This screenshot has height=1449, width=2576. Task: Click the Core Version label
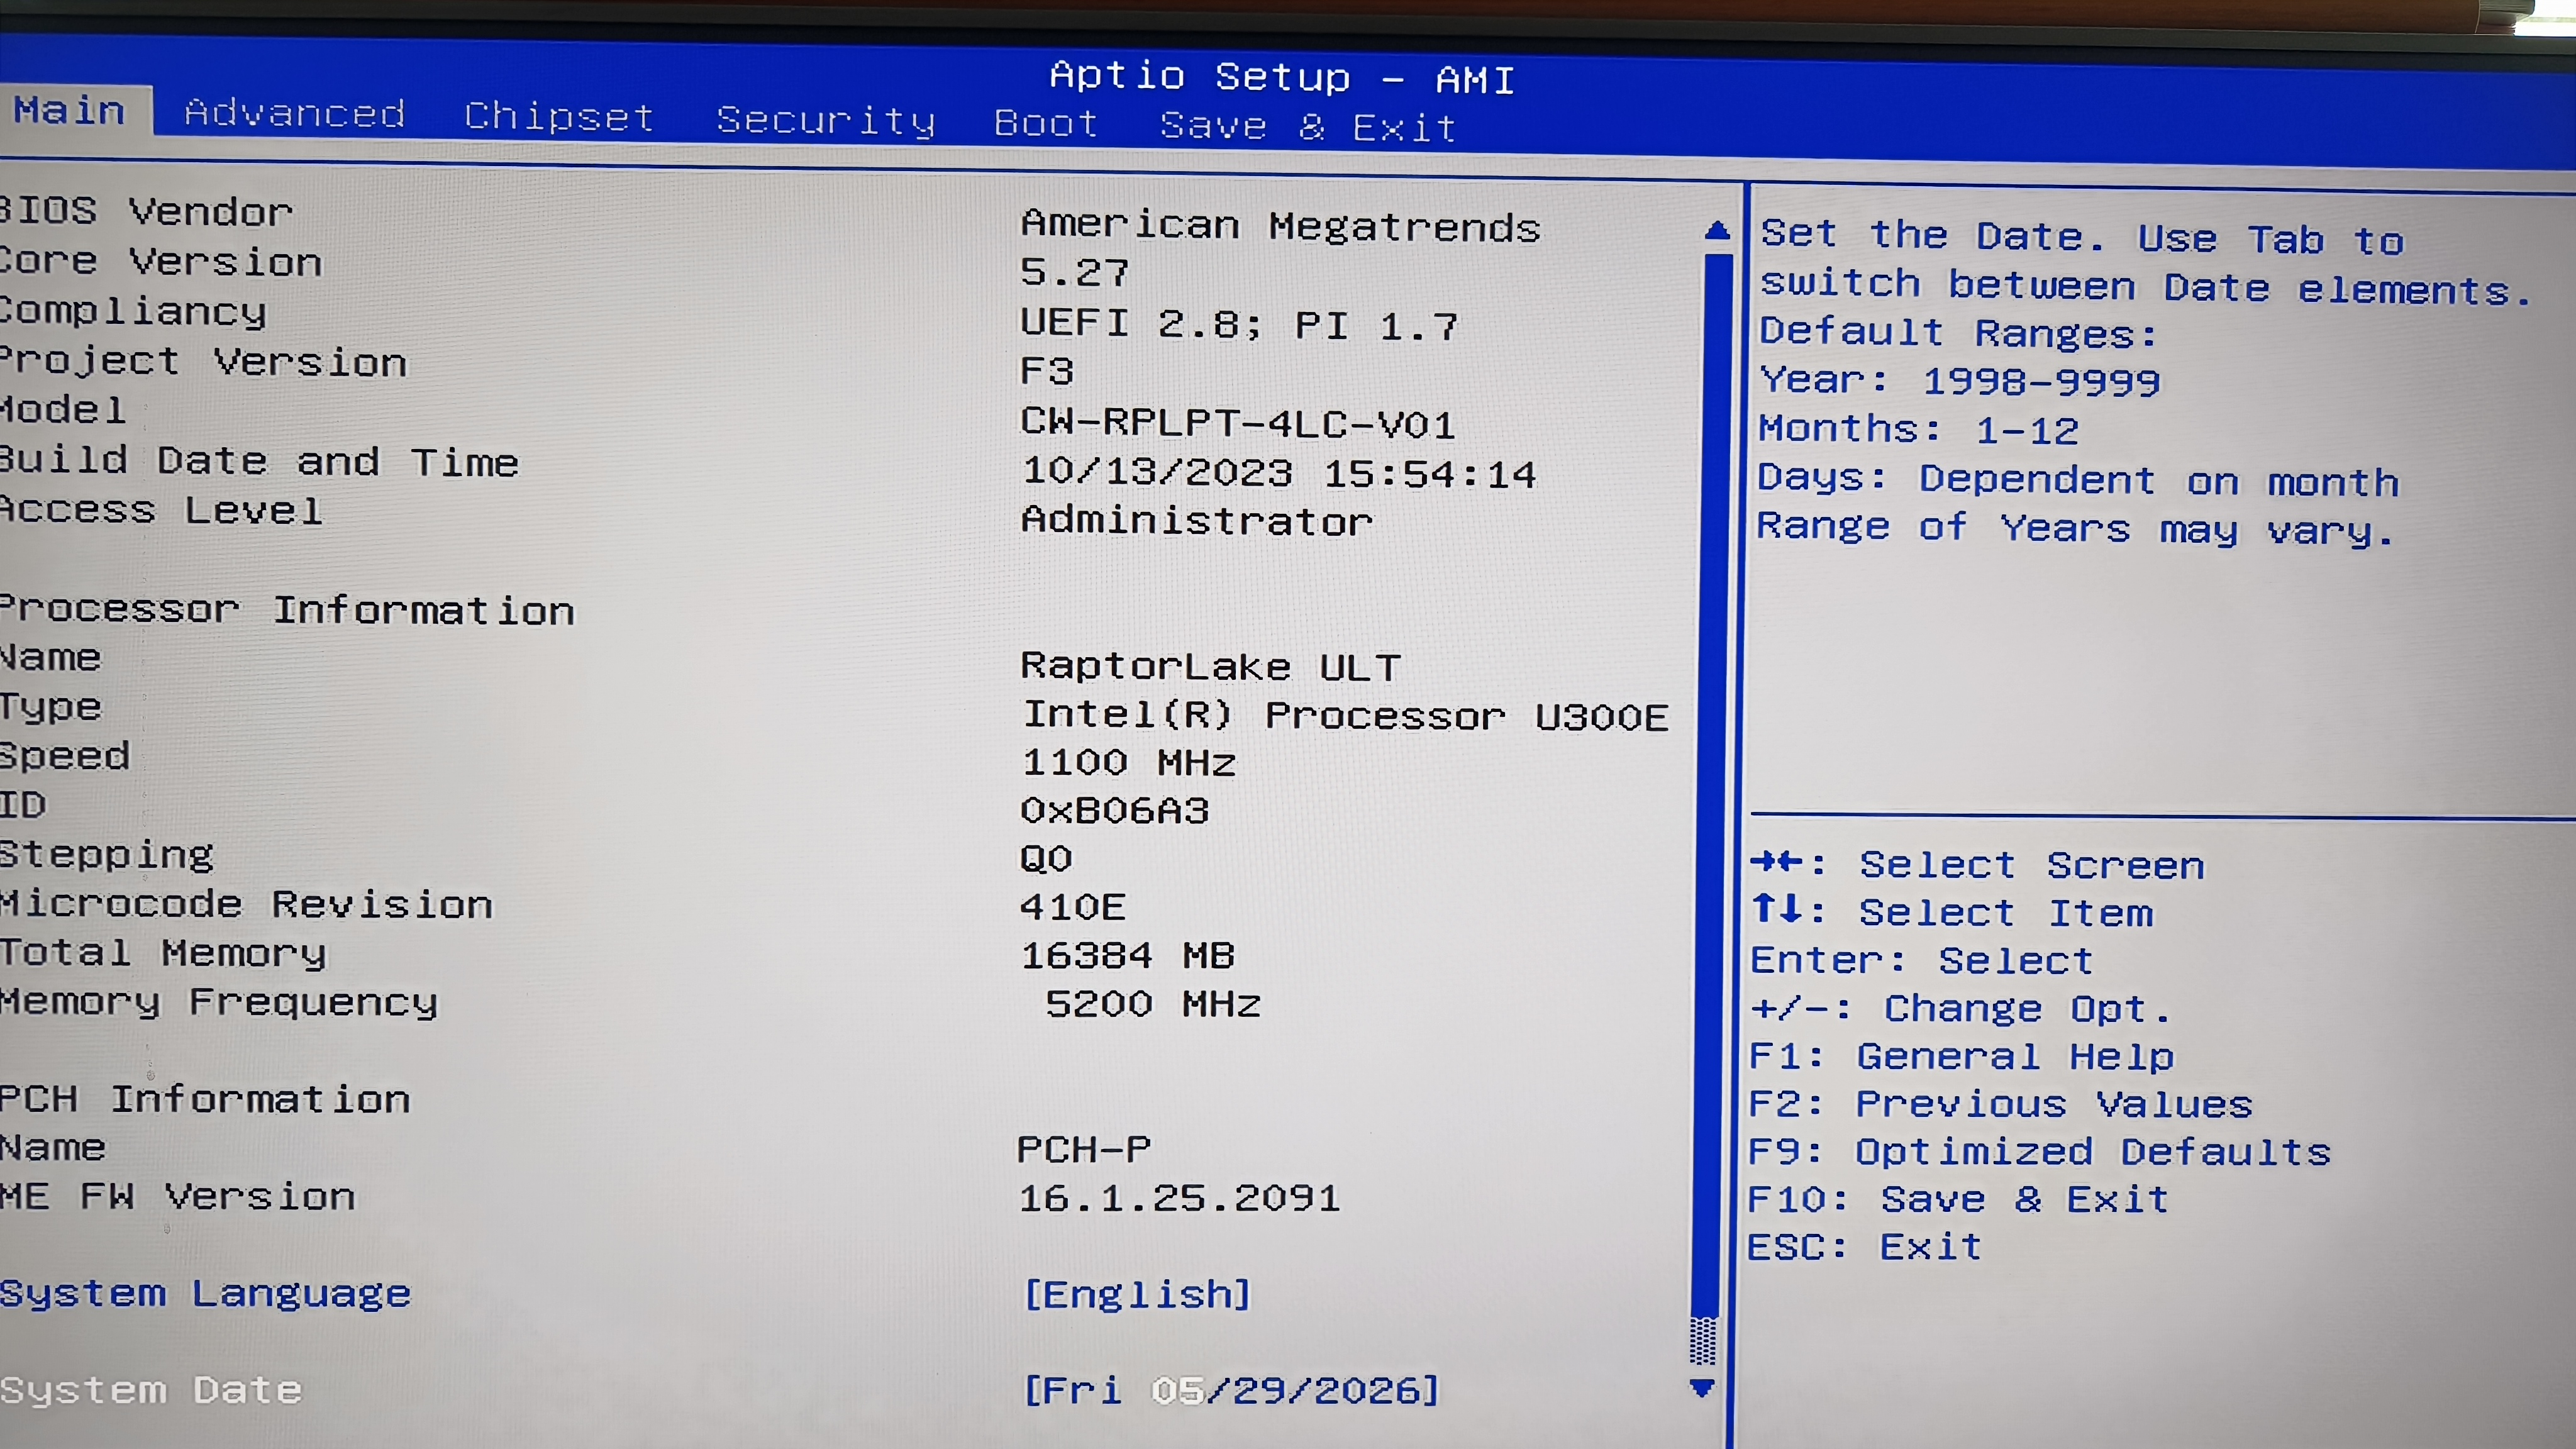coord(161,261)
